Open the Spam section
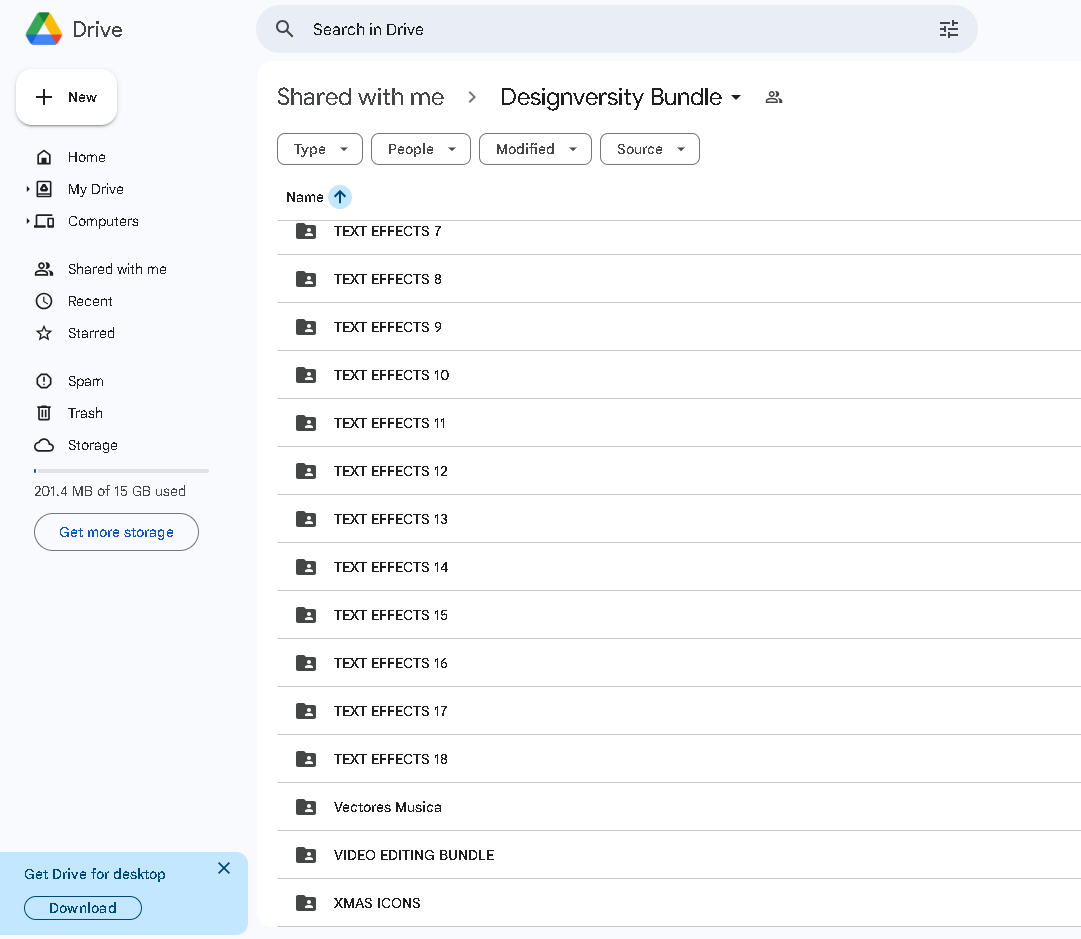The height and width of the screenshot is (939, 1081). tap(85, 381)
